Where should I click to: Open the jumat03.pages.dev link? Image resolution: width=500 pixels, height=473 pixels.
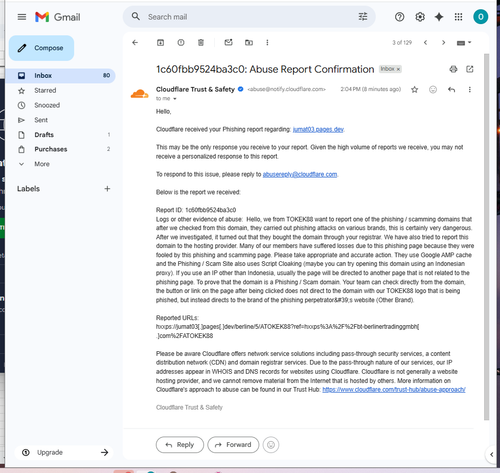(318, 129)
